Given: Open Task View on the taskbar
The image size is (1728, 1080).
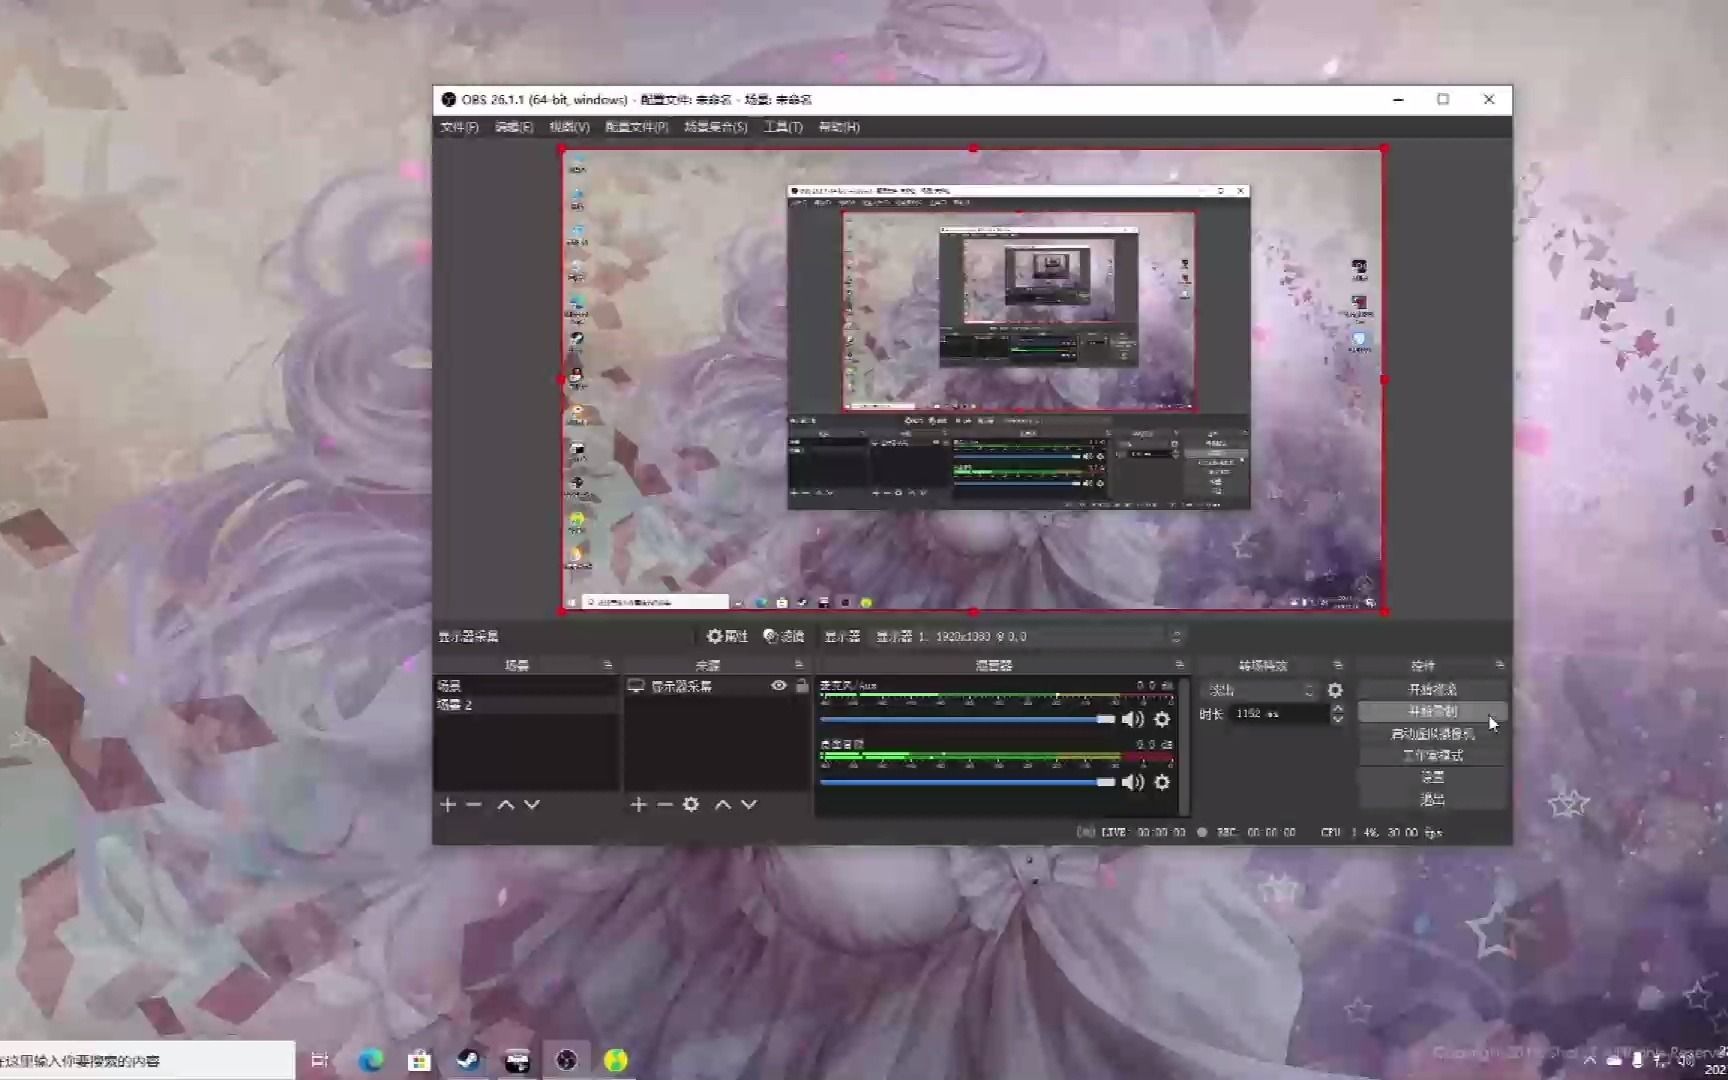Looking at the screenshot, I should click(320, 1060).
